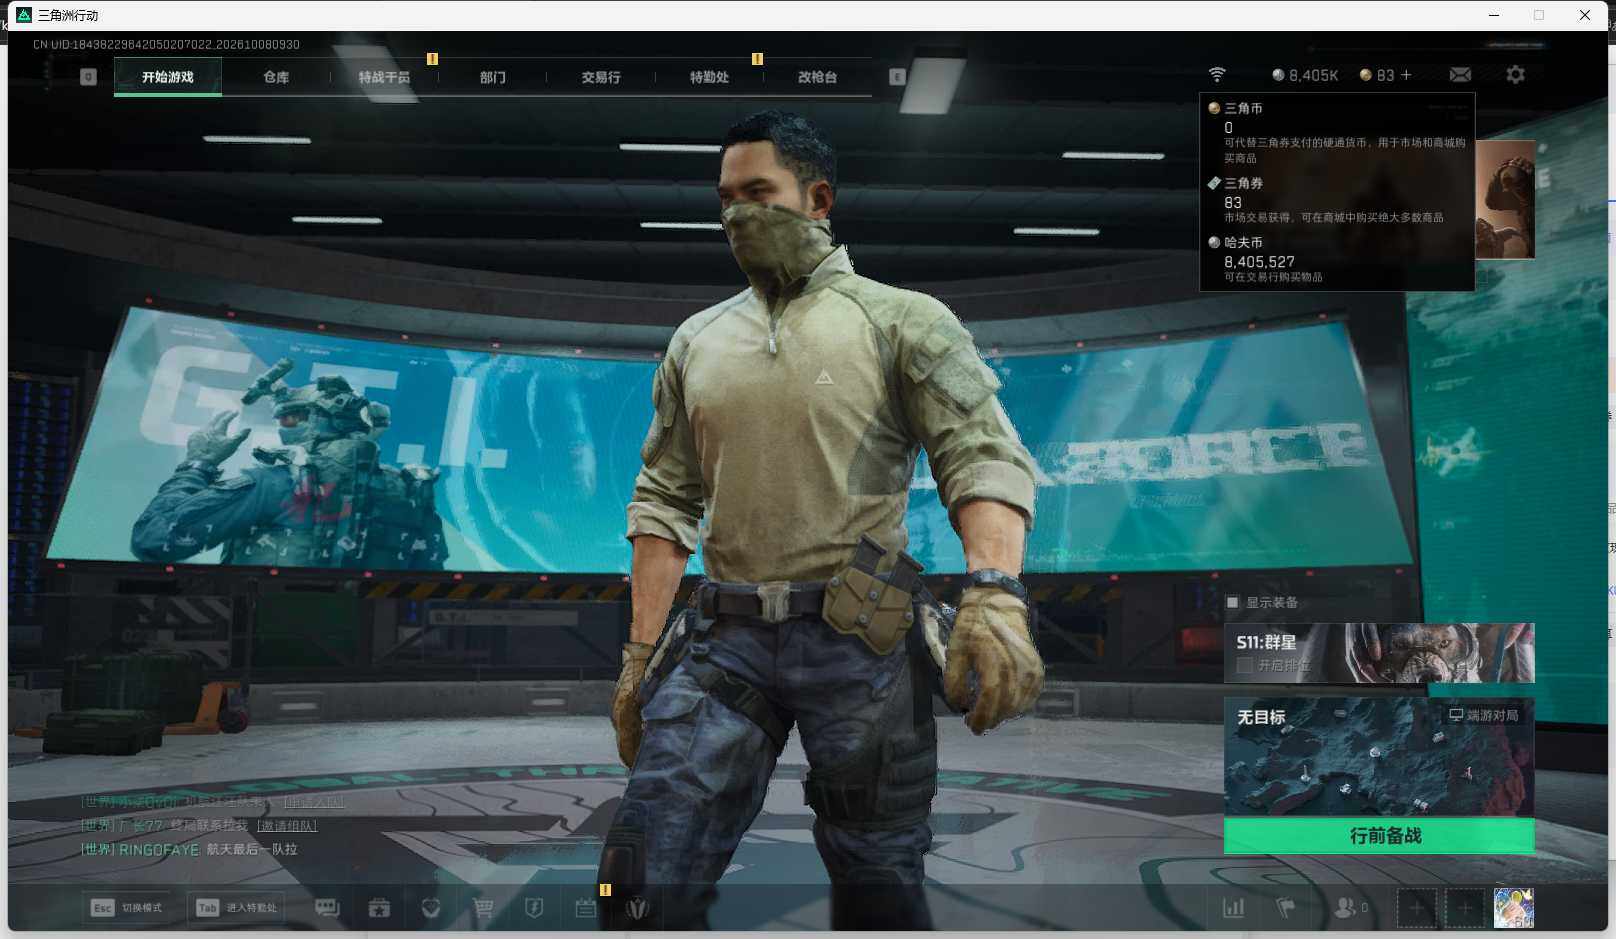Click the 行前备战 green button
This screenshot has height=939, width=1616.
click(1379, 836)
